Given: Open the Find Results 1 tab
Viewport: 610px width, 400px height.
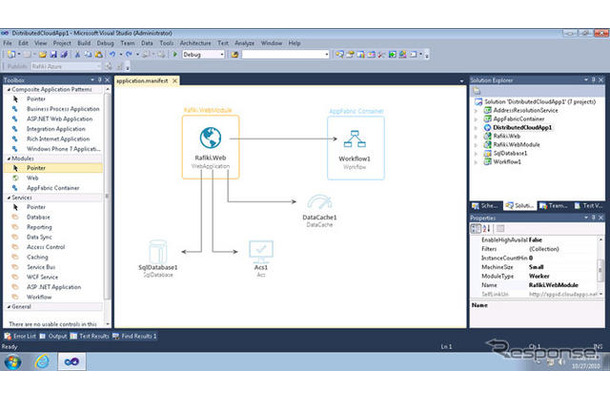Looking at the screenshot, I should point(135,336).
